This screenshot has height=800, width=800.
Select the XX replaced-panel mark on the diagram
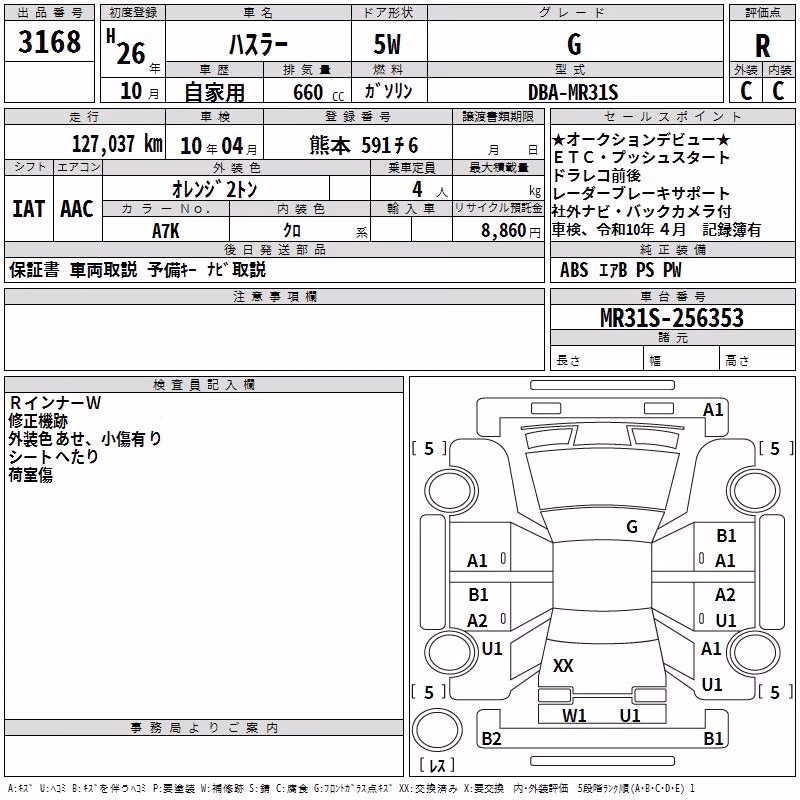click(563, 666)
